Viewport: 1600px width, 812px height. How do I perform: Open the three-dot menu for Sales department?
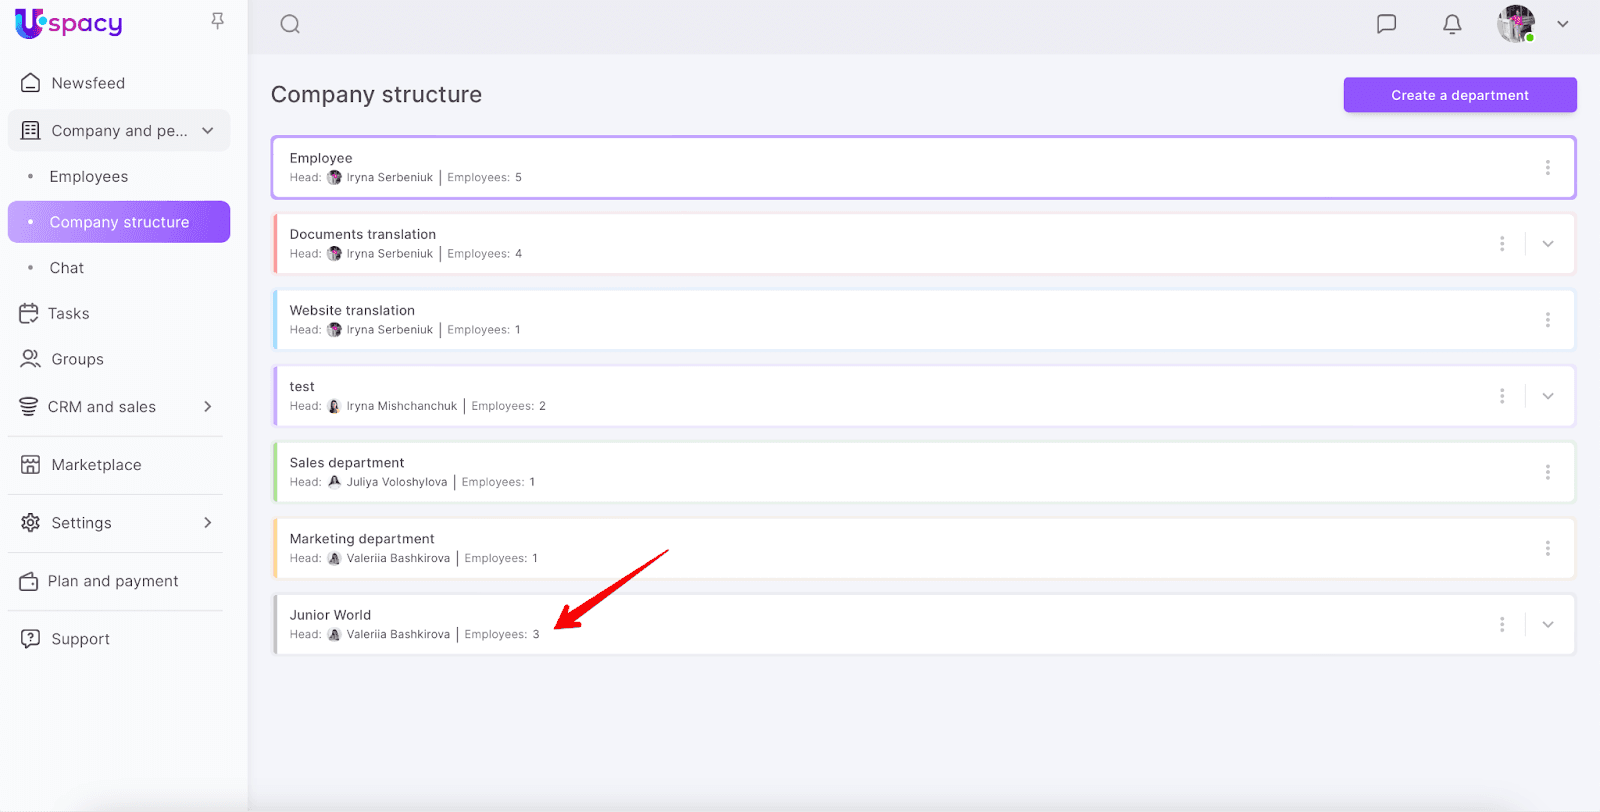(x=1547, y=472)
